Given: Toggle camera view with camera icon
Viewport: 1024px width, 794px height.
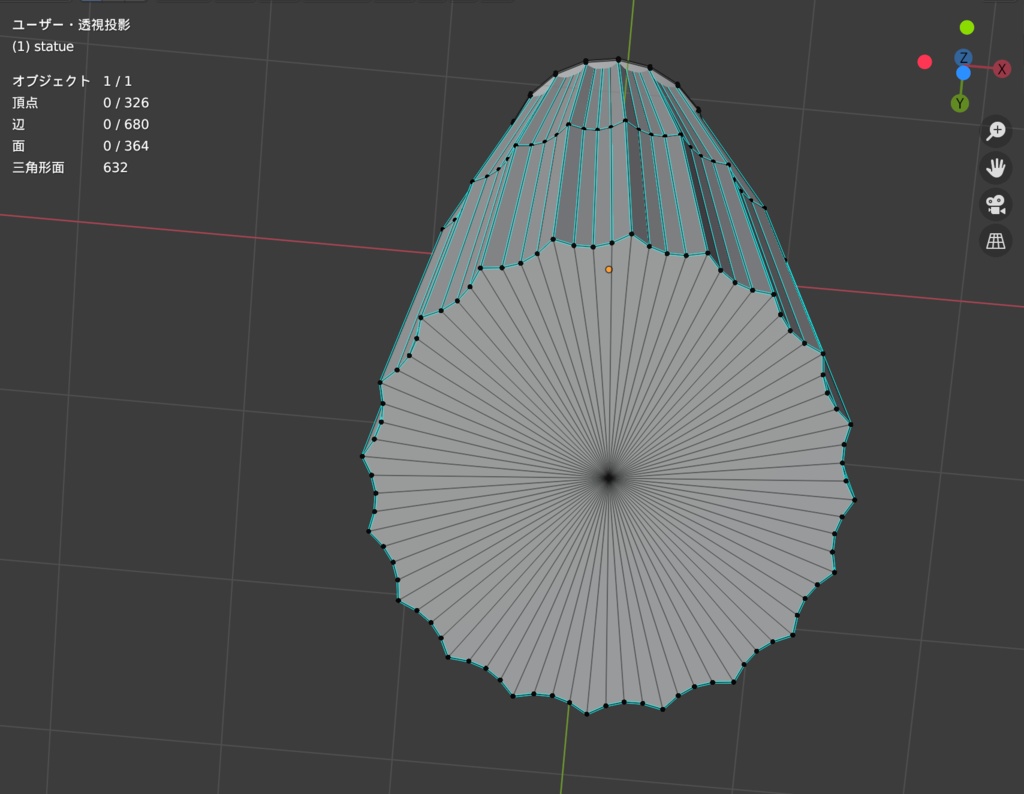Looking at the screenshot, I should 995,204.
